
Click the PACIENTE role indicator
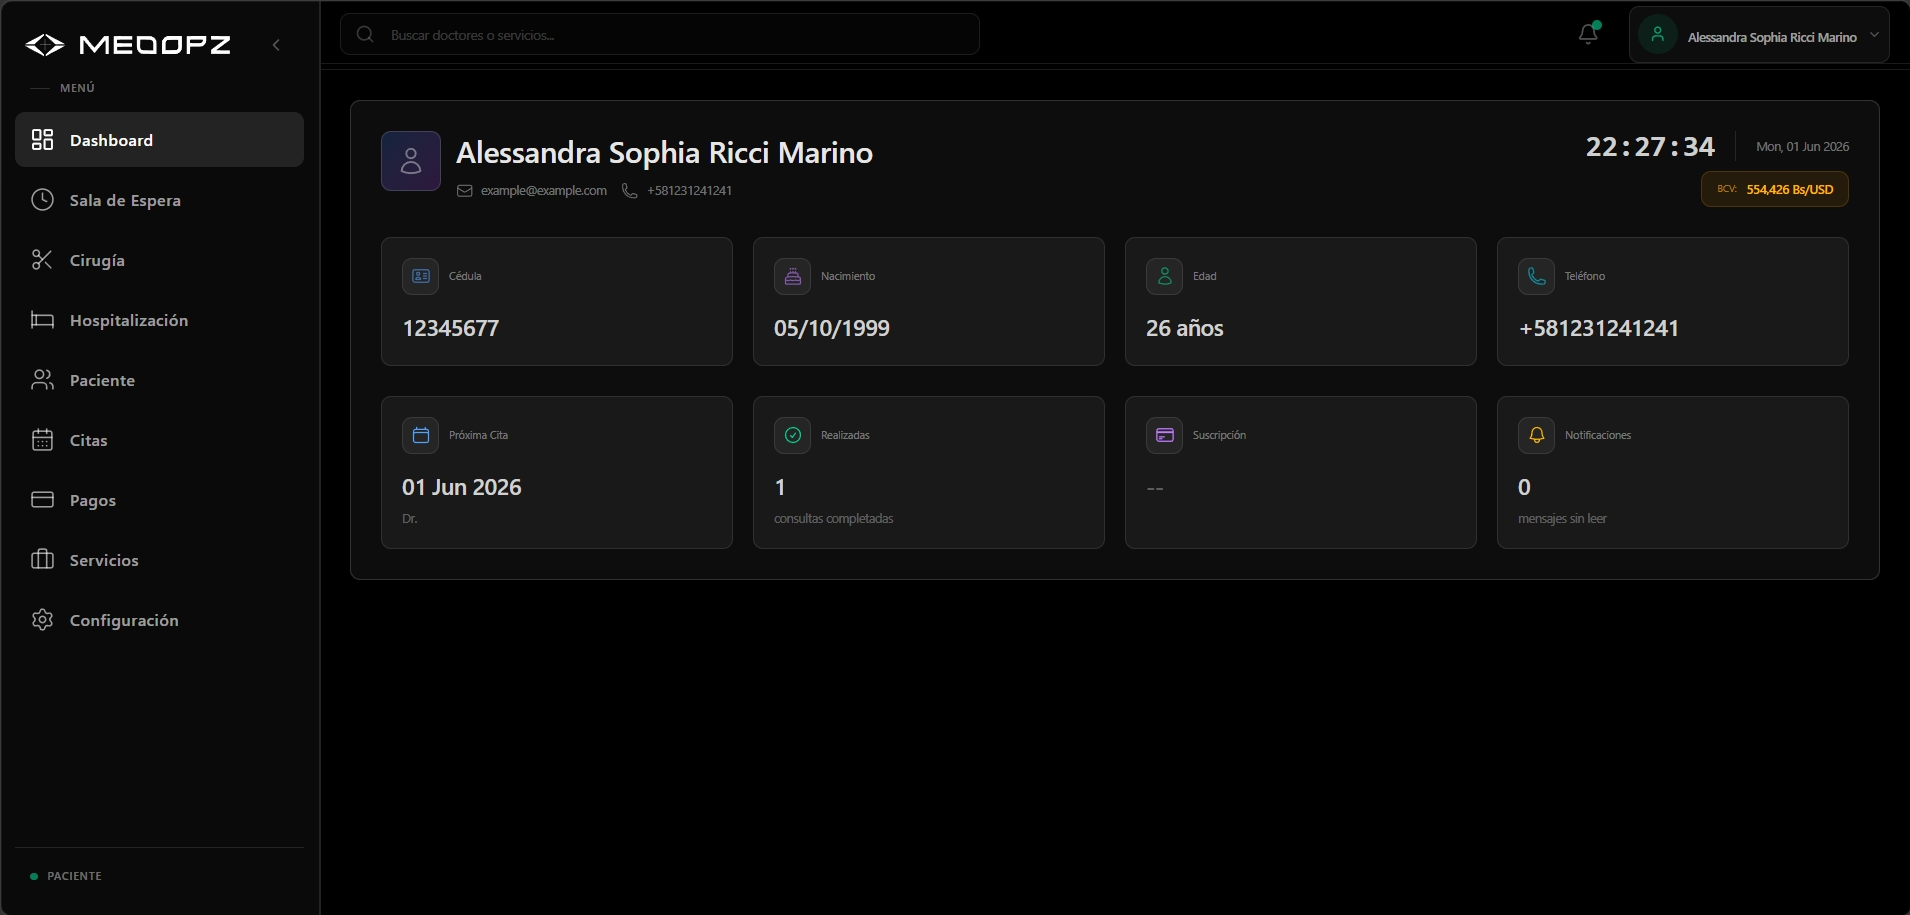click(66, 876)
